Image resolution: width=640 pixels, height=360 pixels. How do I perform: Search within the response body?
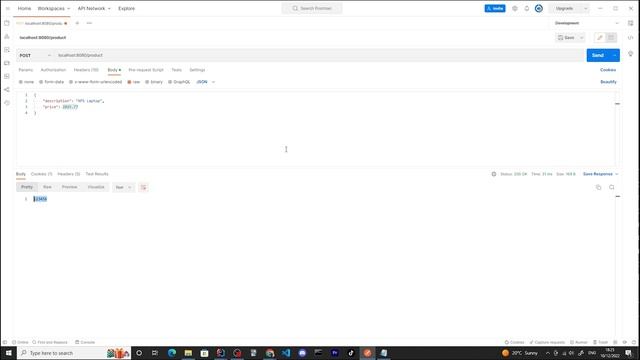coord(611,187)
